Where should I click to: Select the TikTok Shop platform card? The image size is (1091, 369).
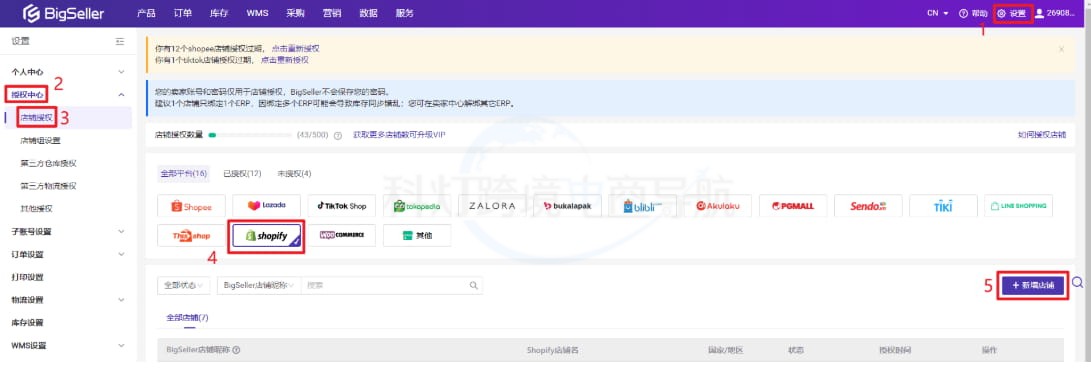pos(342,206)
